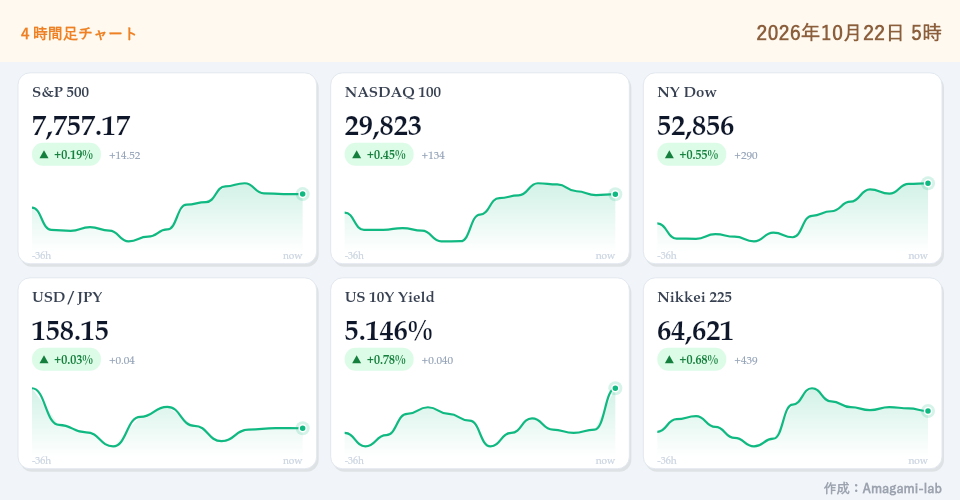Open the US 10Y Yield sparkline chart
Viewport: 960px width, 500px height.
point(481,420)
